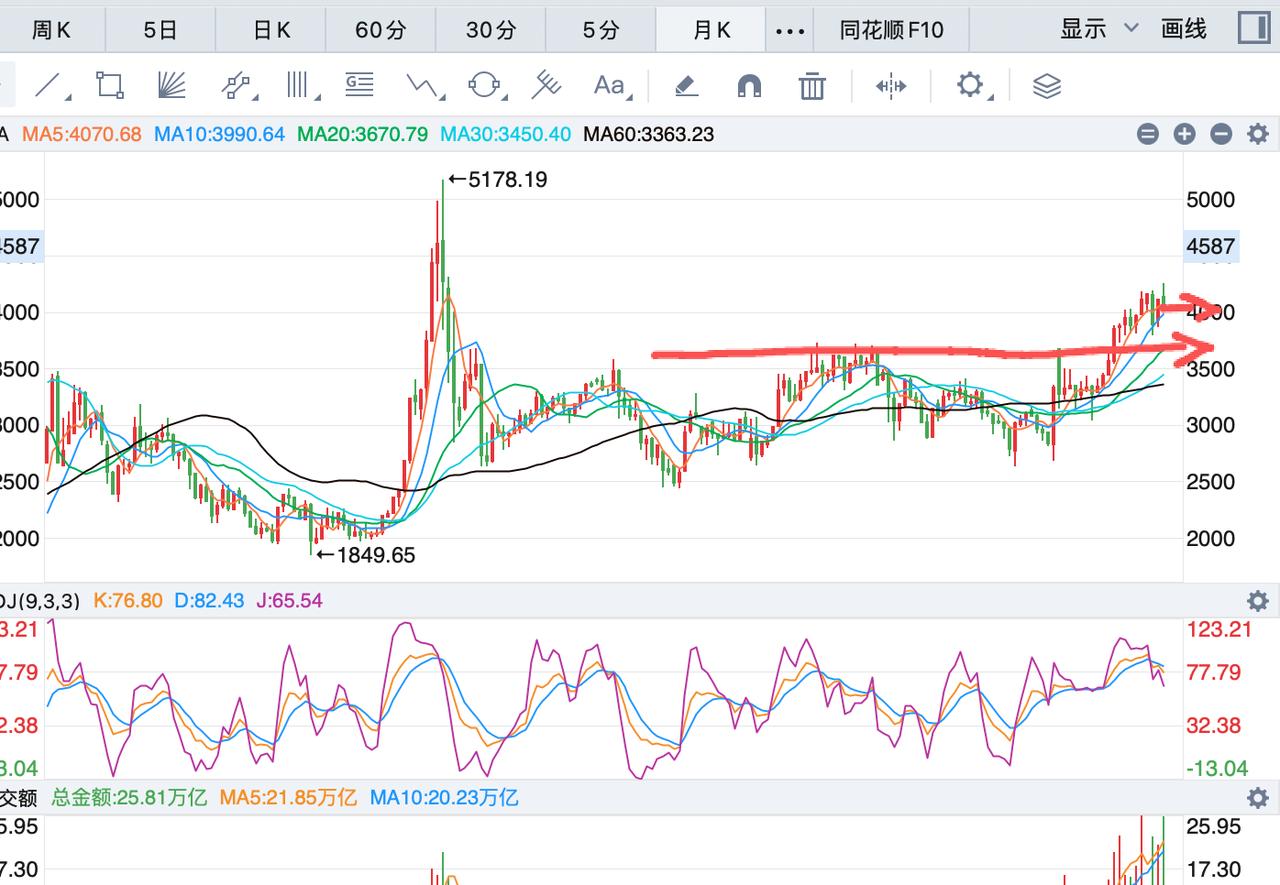The width and height of the screenshot is (1280, 885).
Task: Click MA20:3670.79 label
Action: tap(363, 134)
